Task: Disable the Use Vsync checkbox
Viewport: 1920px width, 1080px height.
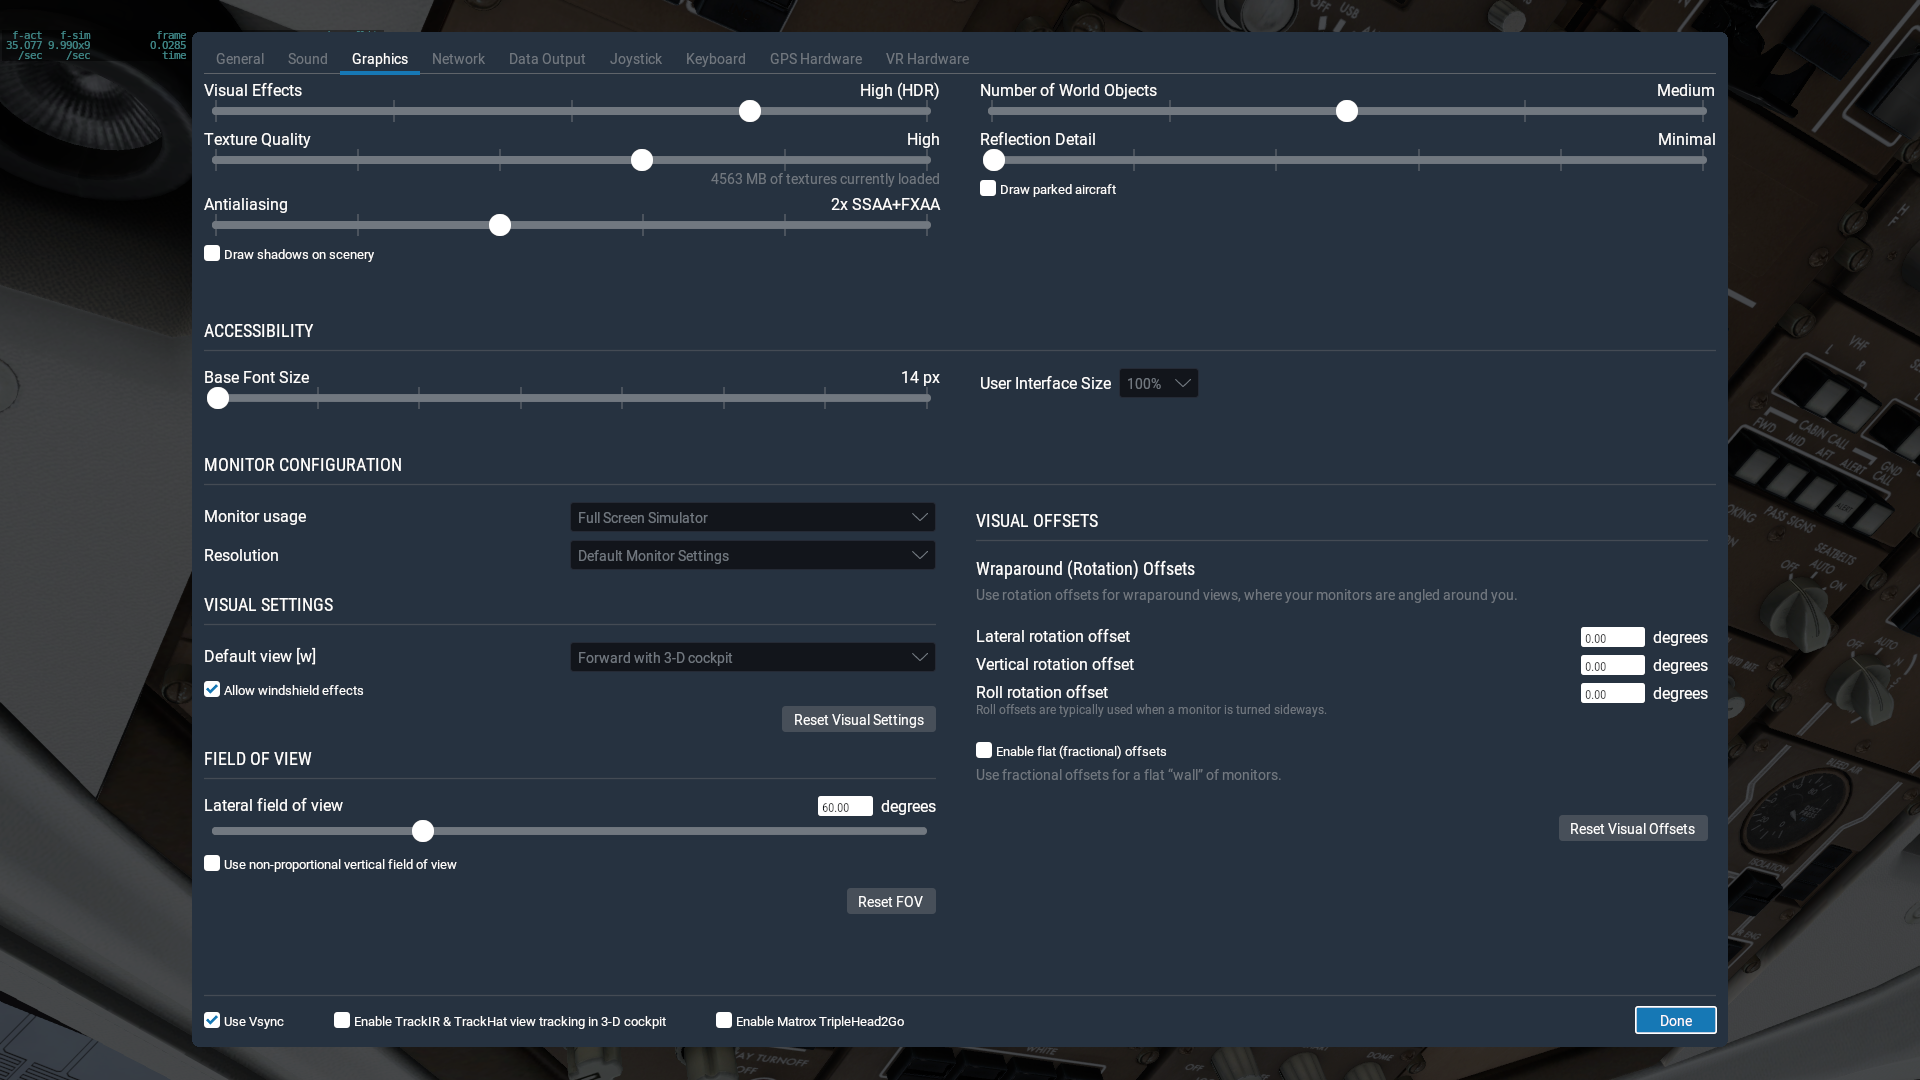Action: (212, 1020)
